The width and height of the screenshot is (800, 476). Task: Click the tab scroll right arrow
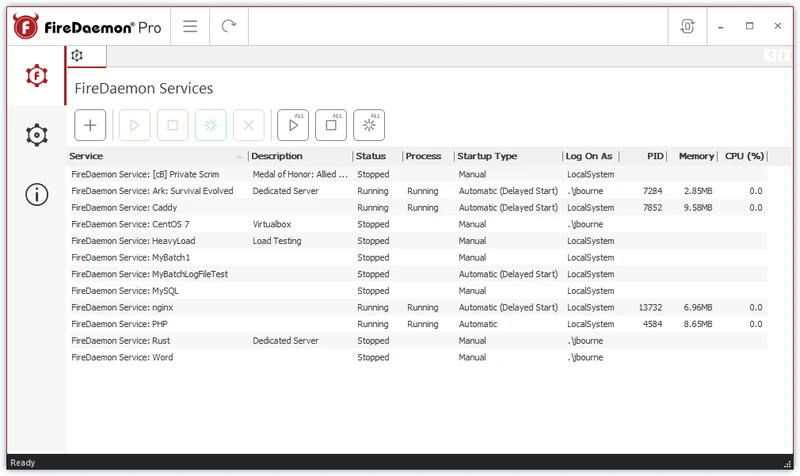tap(784, 55)
